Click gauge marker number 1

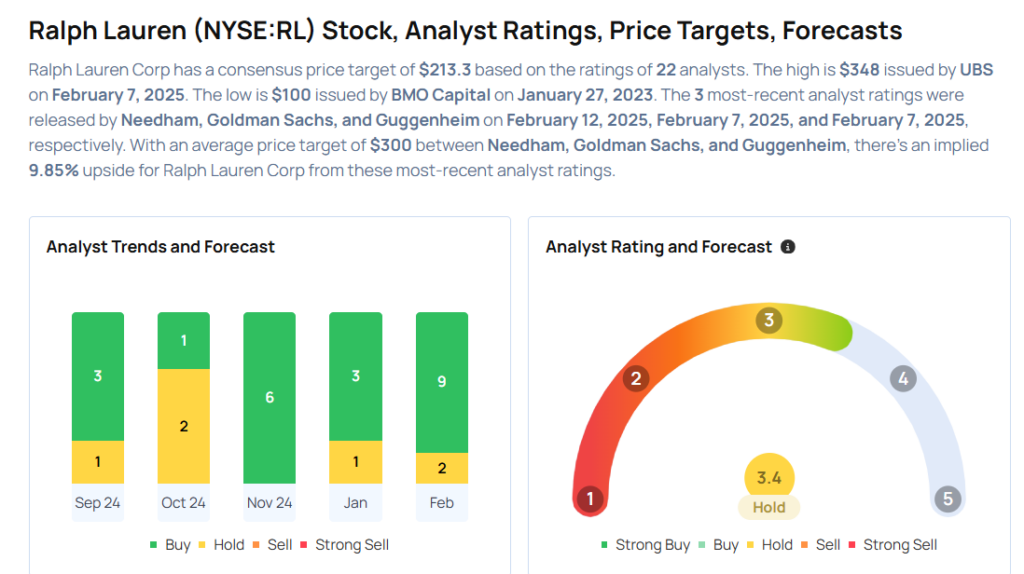(590, 498)
